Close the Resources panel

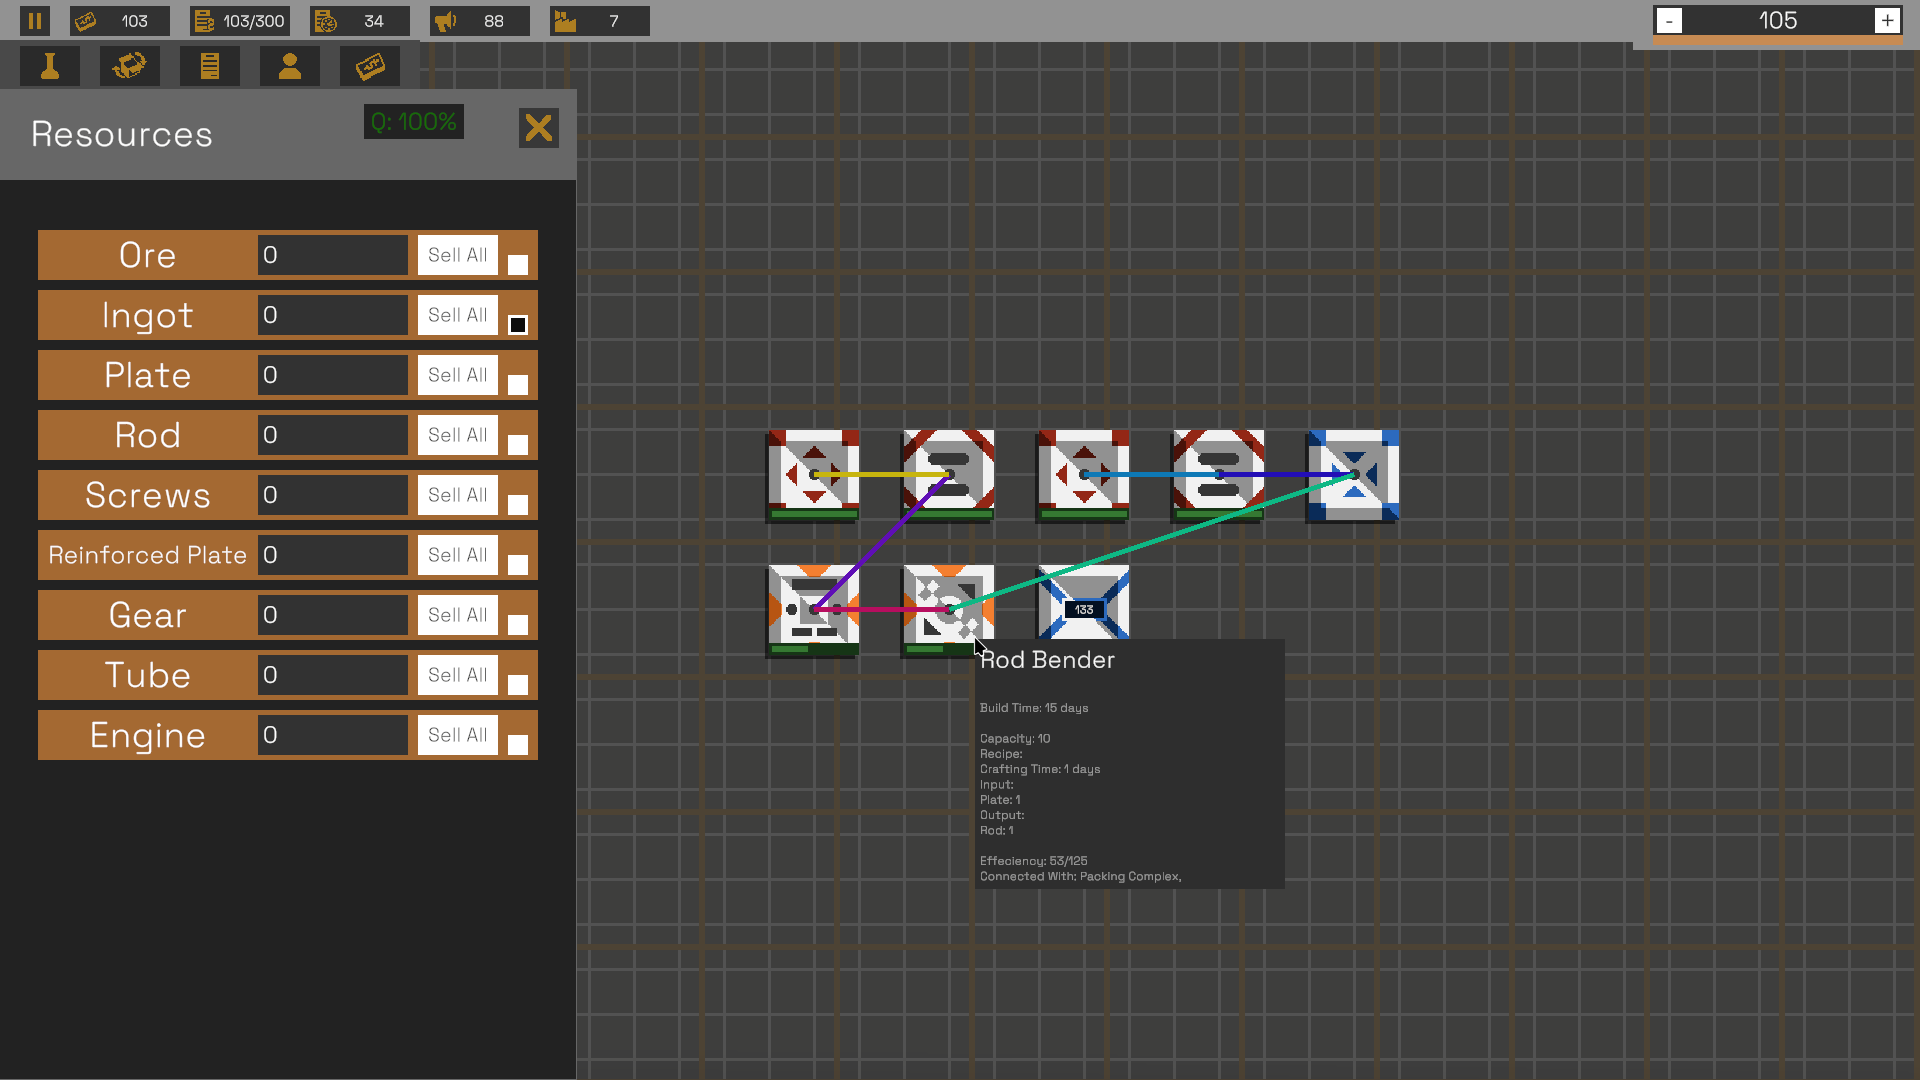[538, 128]
